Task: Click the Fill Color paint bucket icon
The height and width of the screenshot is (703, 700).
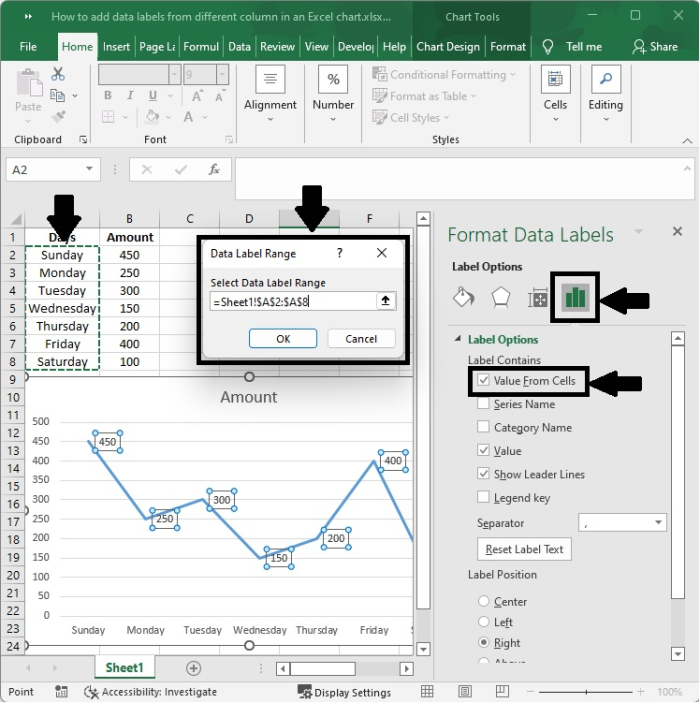Action: click(x=152, y=117)
